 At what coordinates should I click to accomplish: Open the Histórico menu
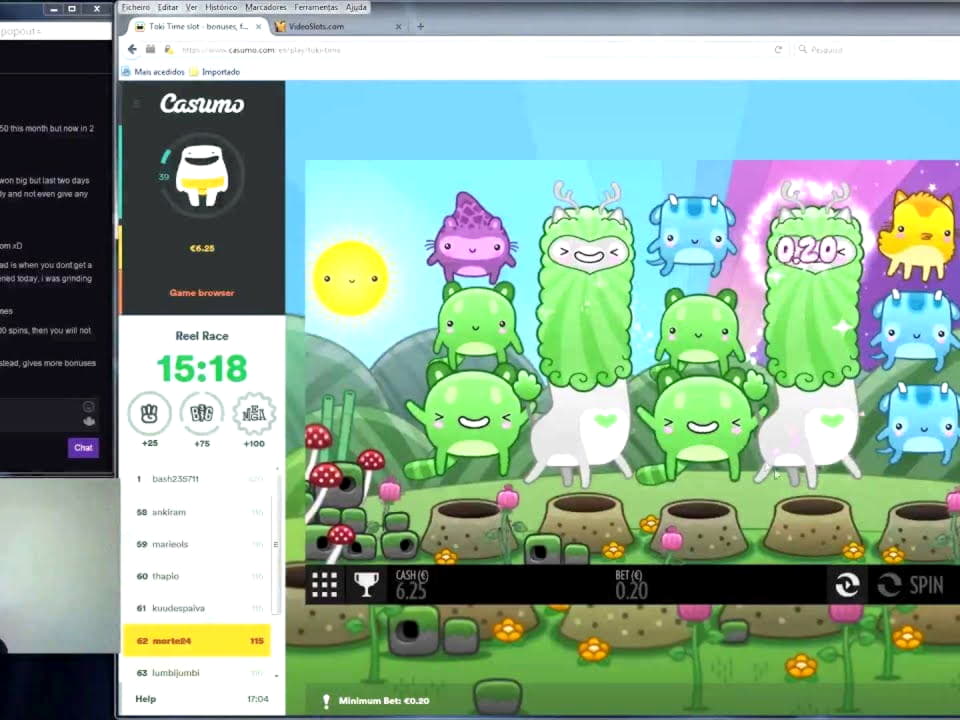click(x=220, y=7)
